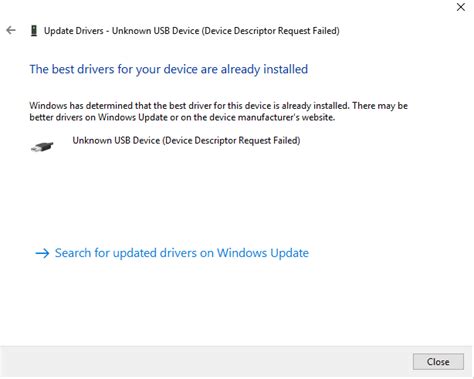Click the Close button in the footer
Image resolution: width=474 pixels, height=379 pixels.
(x=438, y=362)
